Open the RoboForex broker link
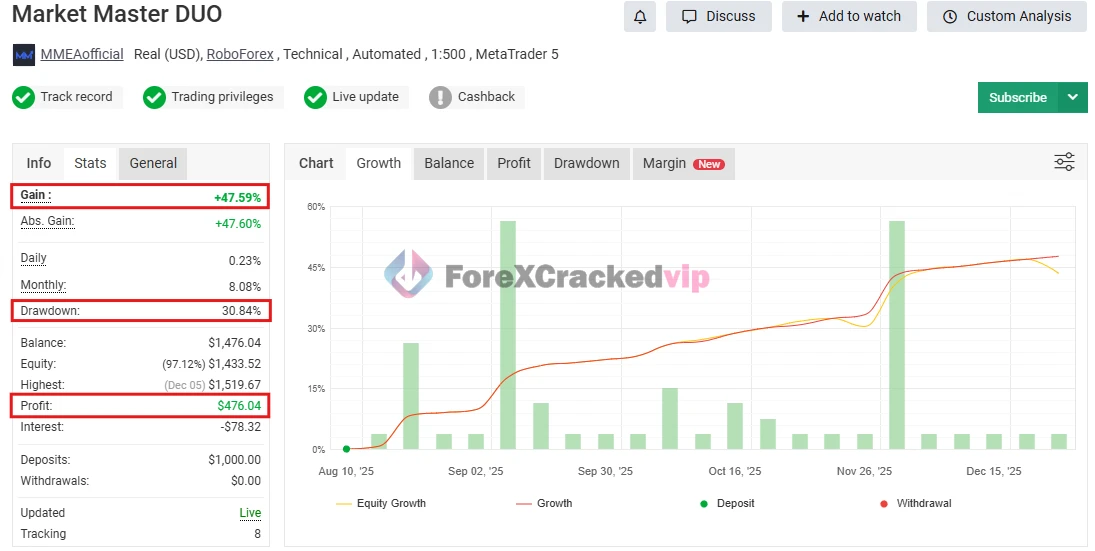This screenshot has height=551, width=1095. tap(240, 54)
